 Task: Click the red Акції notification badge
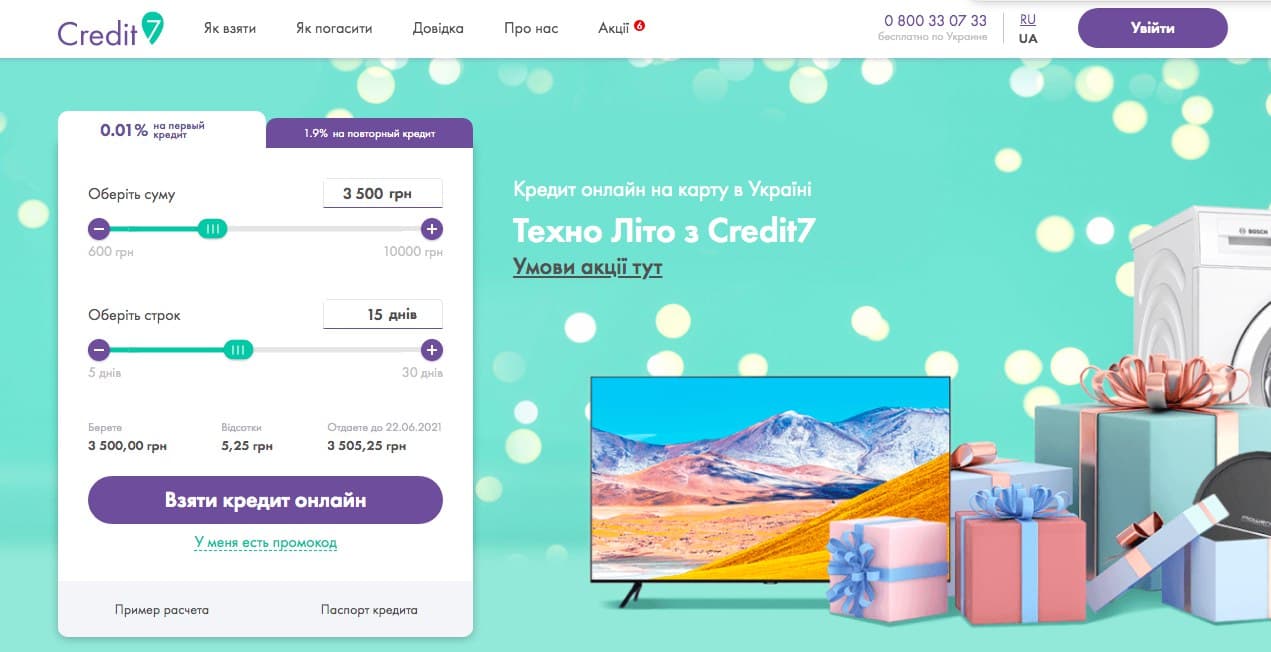click(639, 25)
